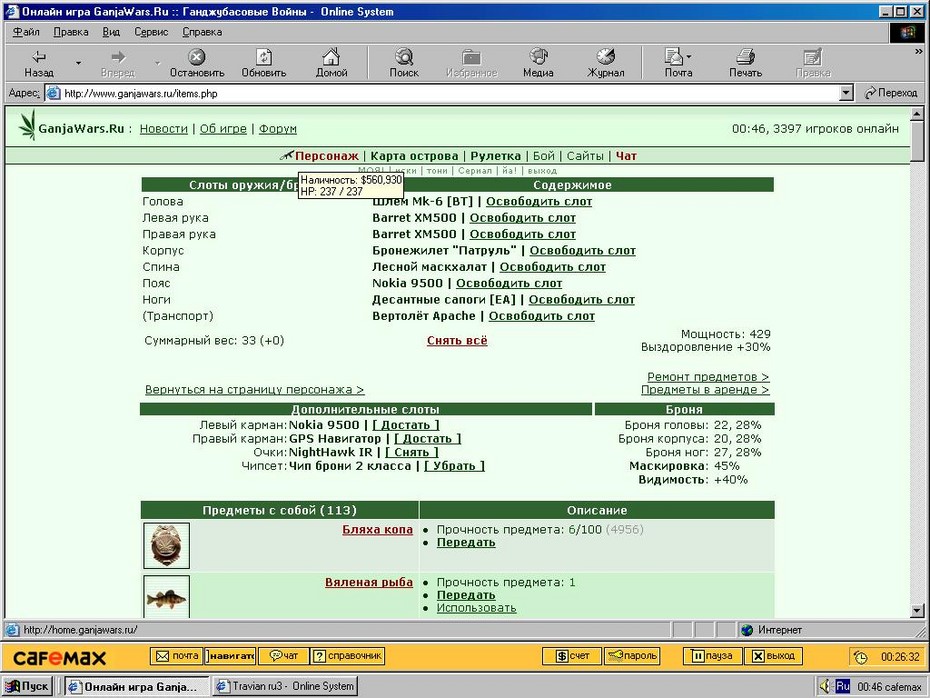Click the Обновить refresh icon
The height and width of the screenshot is (698, 930).
coord(264,57)
